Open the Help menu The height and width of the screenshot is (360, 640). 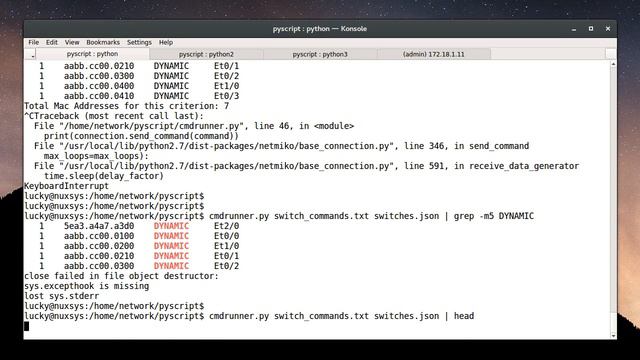click(166, 42)
